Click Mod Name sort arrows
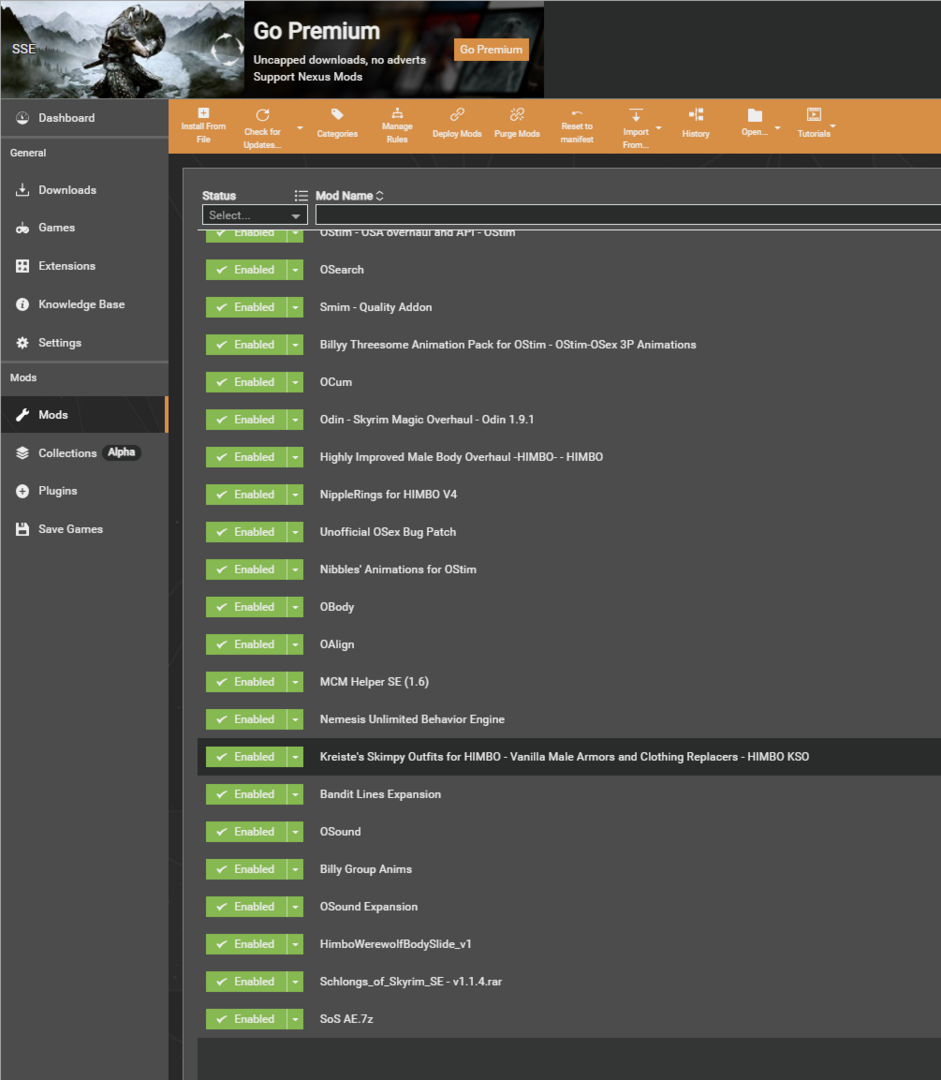 pyautogui.click(x=380, y=196)
